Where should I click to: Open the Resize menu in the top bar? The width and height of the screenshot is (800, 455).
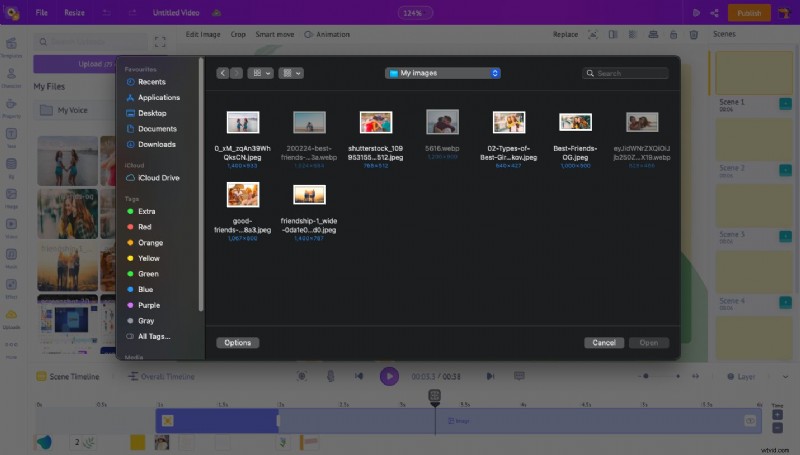75,13
